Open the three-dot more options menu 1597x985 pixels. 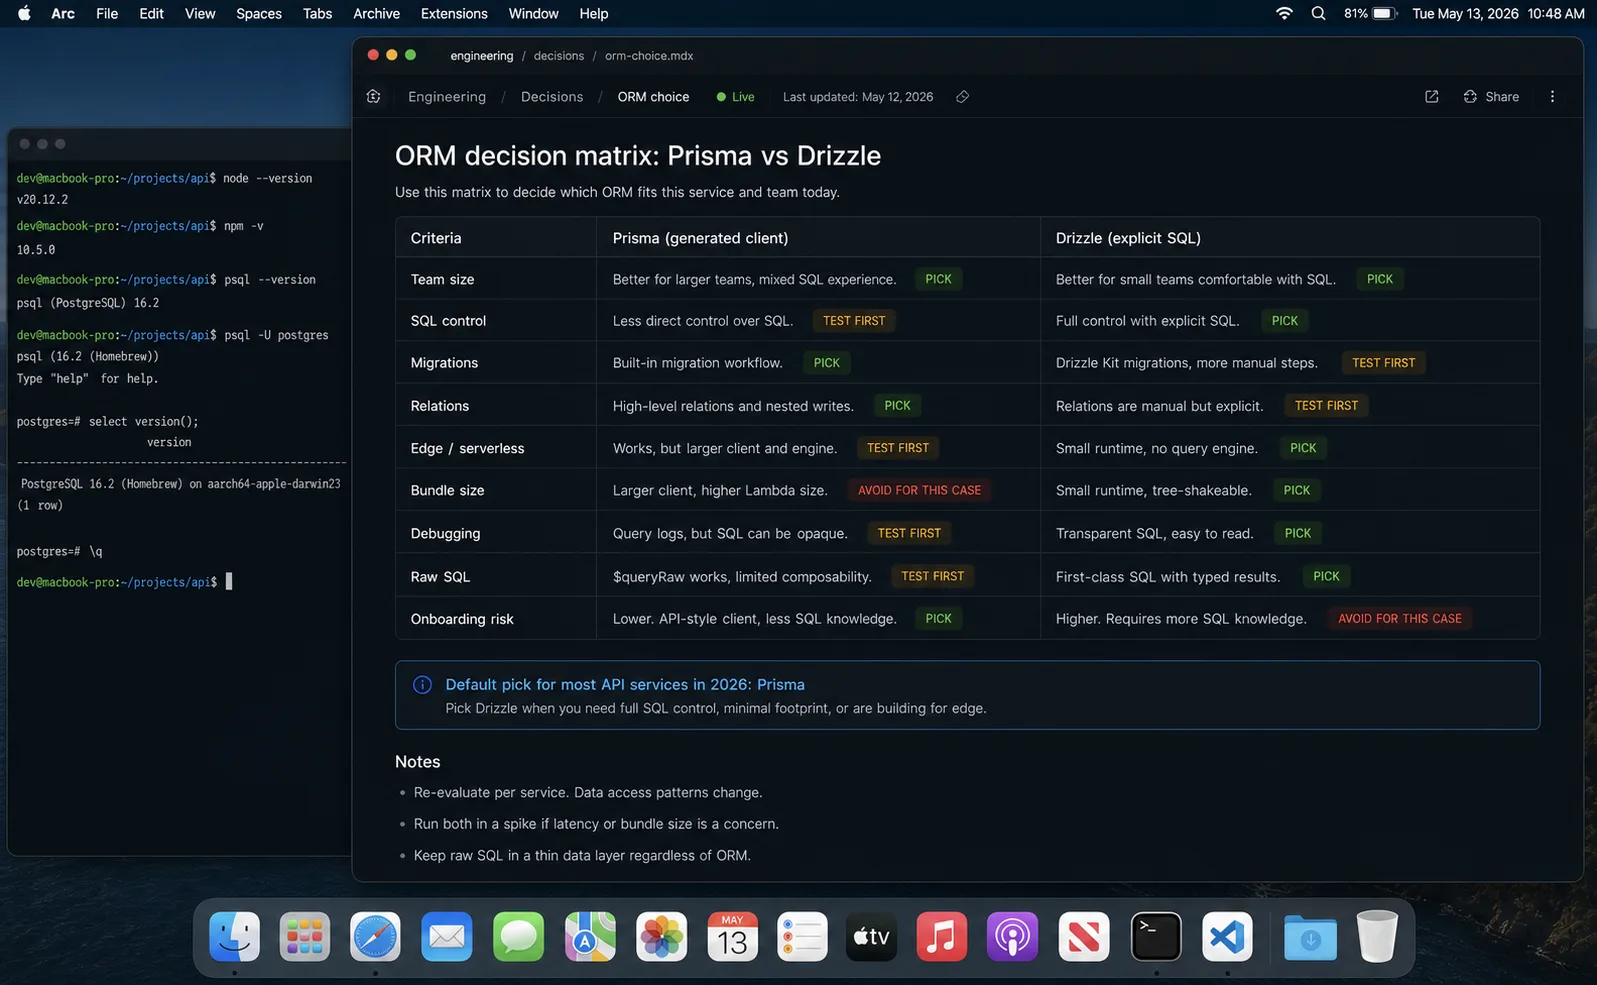[1552, 97]
